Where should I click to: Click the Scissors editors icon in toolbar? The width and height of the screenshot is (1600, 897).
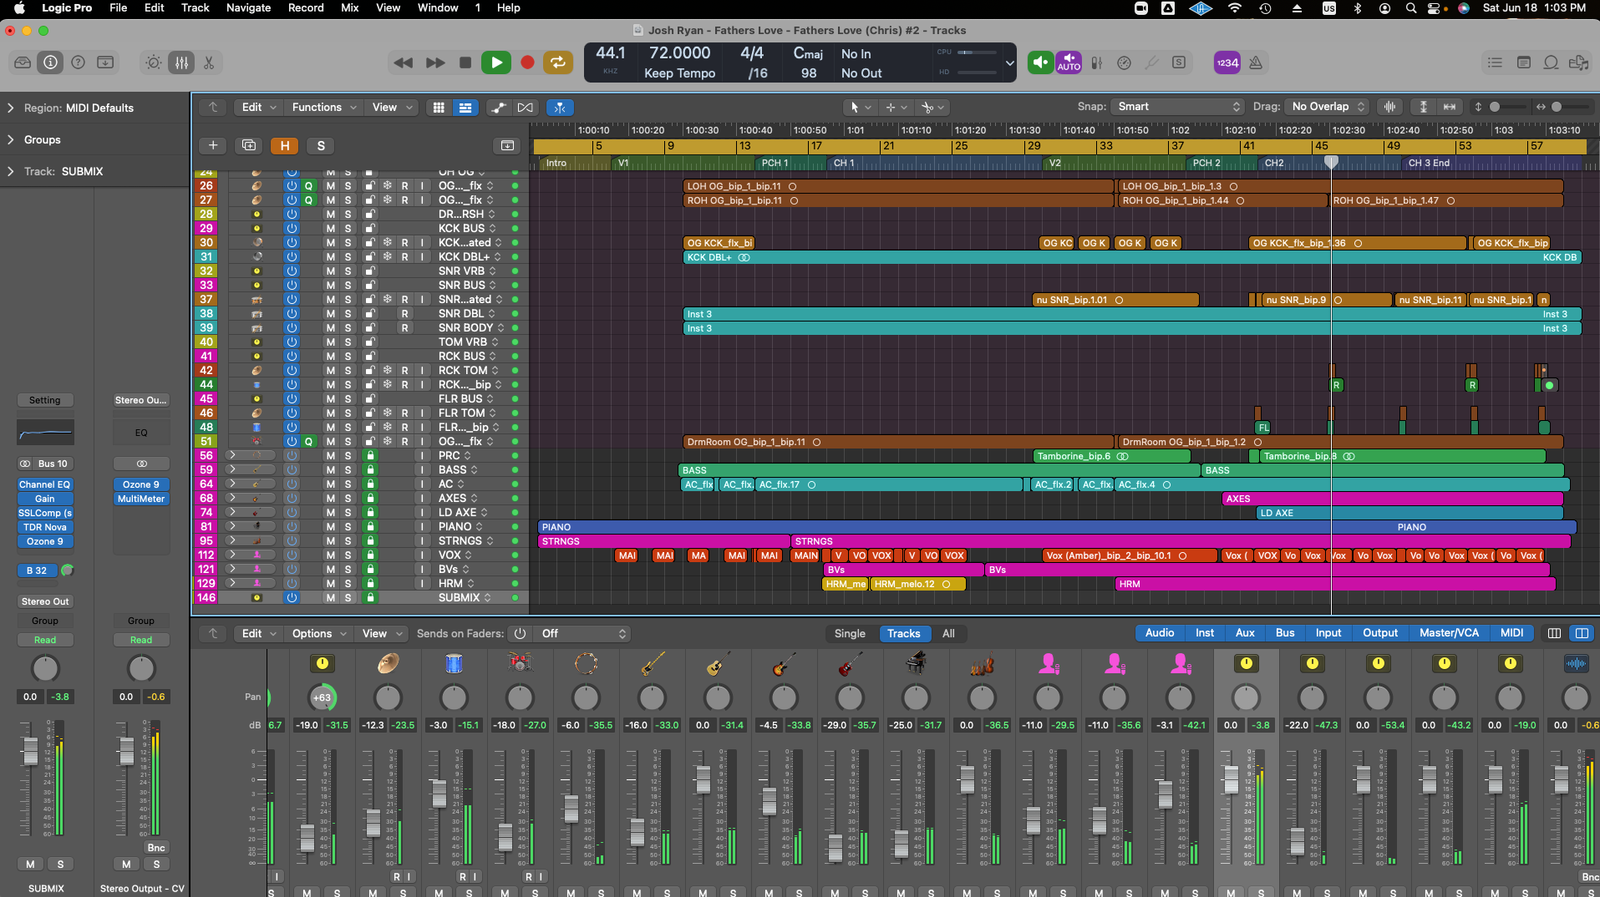click(209, 63)
